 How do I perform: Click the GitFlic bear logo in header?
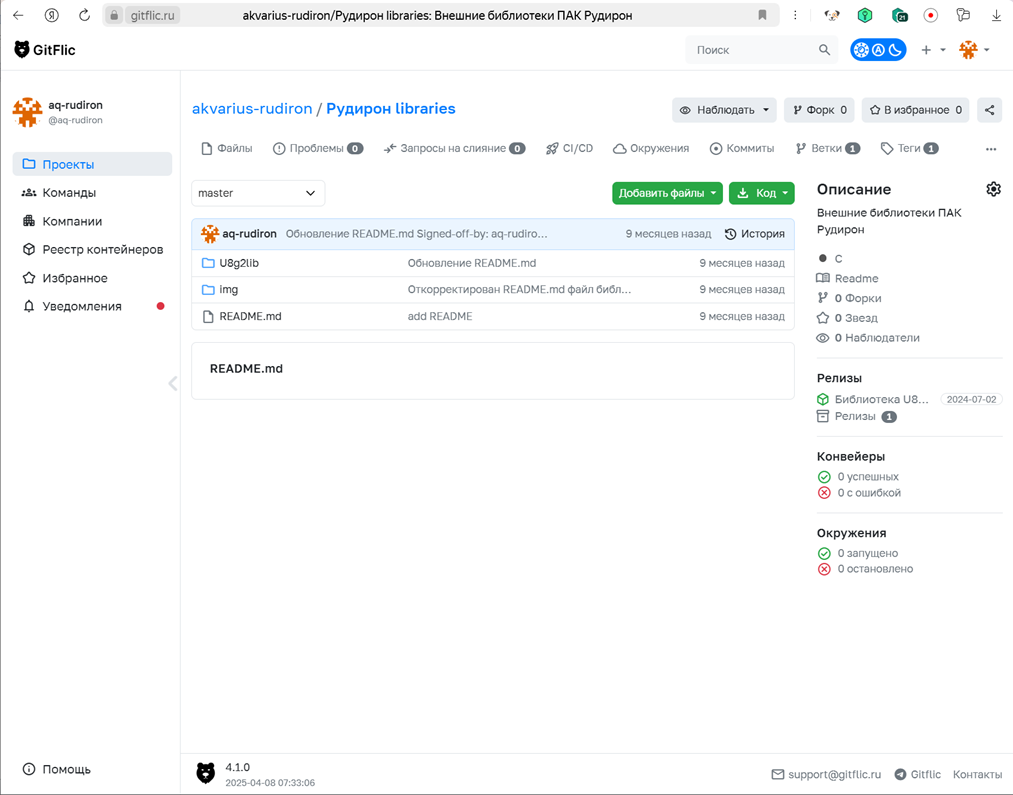coord(44,50)
